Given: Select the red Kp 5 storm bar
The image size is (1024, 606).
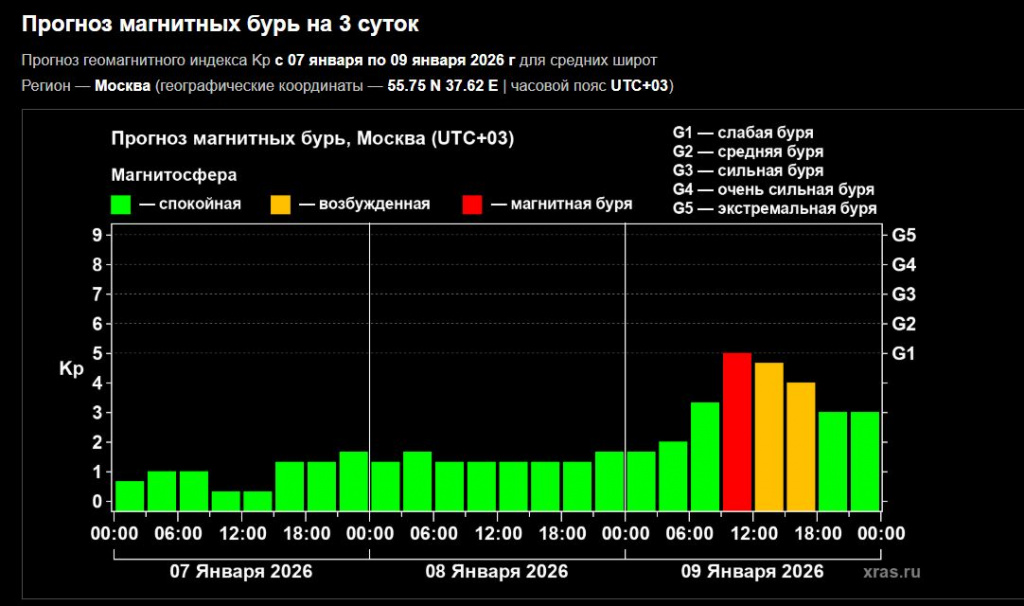Looking at the screenshot, I should coord(737,431).
